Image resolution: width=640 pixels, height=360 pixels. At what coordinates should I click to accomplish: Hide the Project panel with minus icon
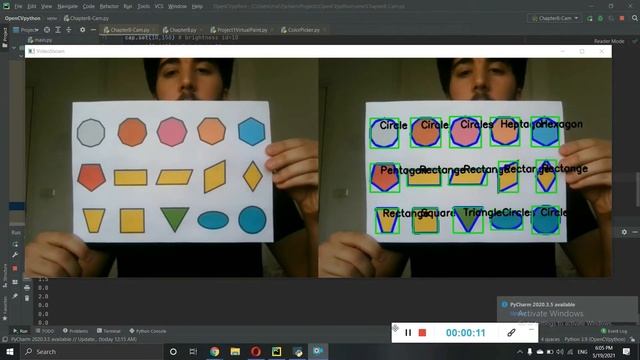93,30
